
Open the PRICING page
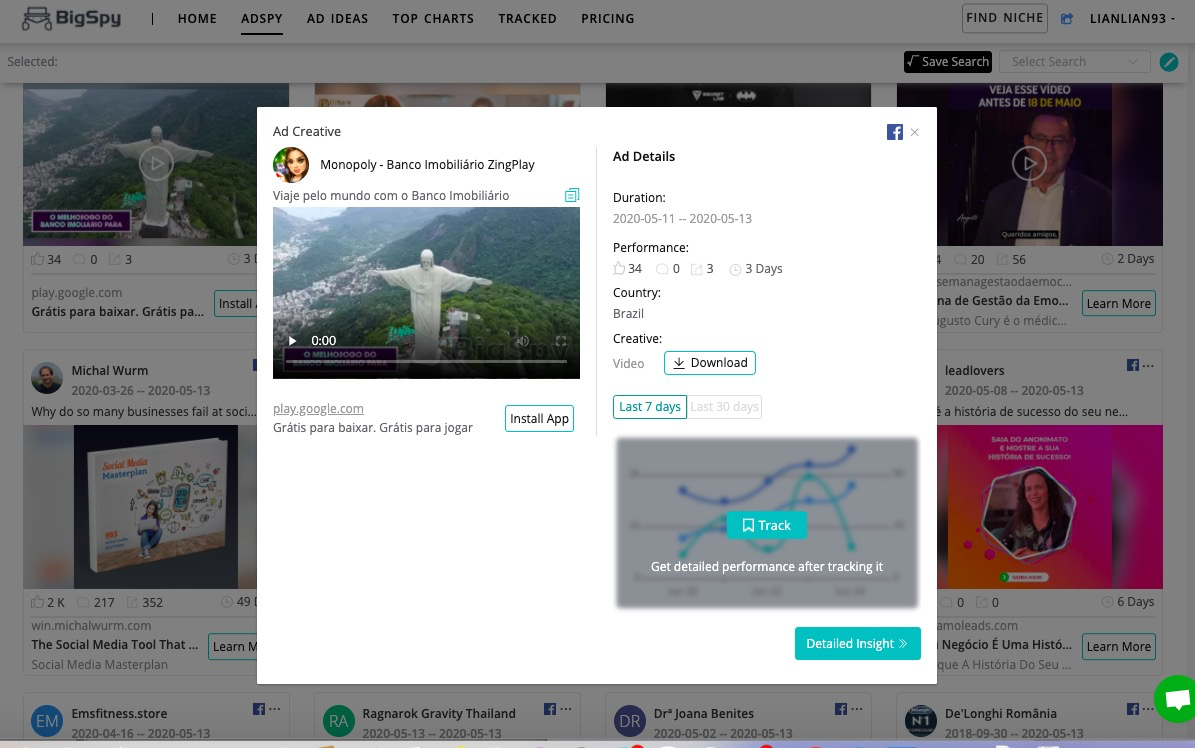pos(607,18)
